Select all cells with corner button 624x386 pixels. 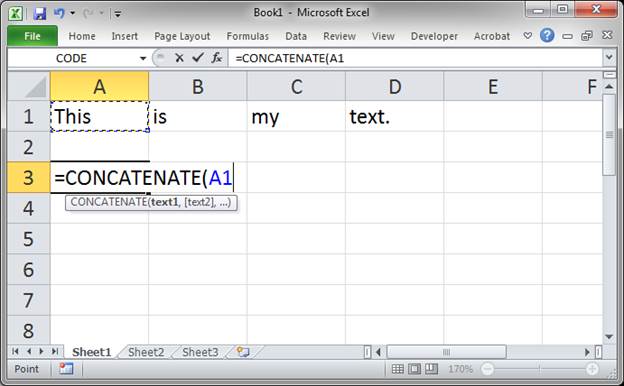coord(29,86)
